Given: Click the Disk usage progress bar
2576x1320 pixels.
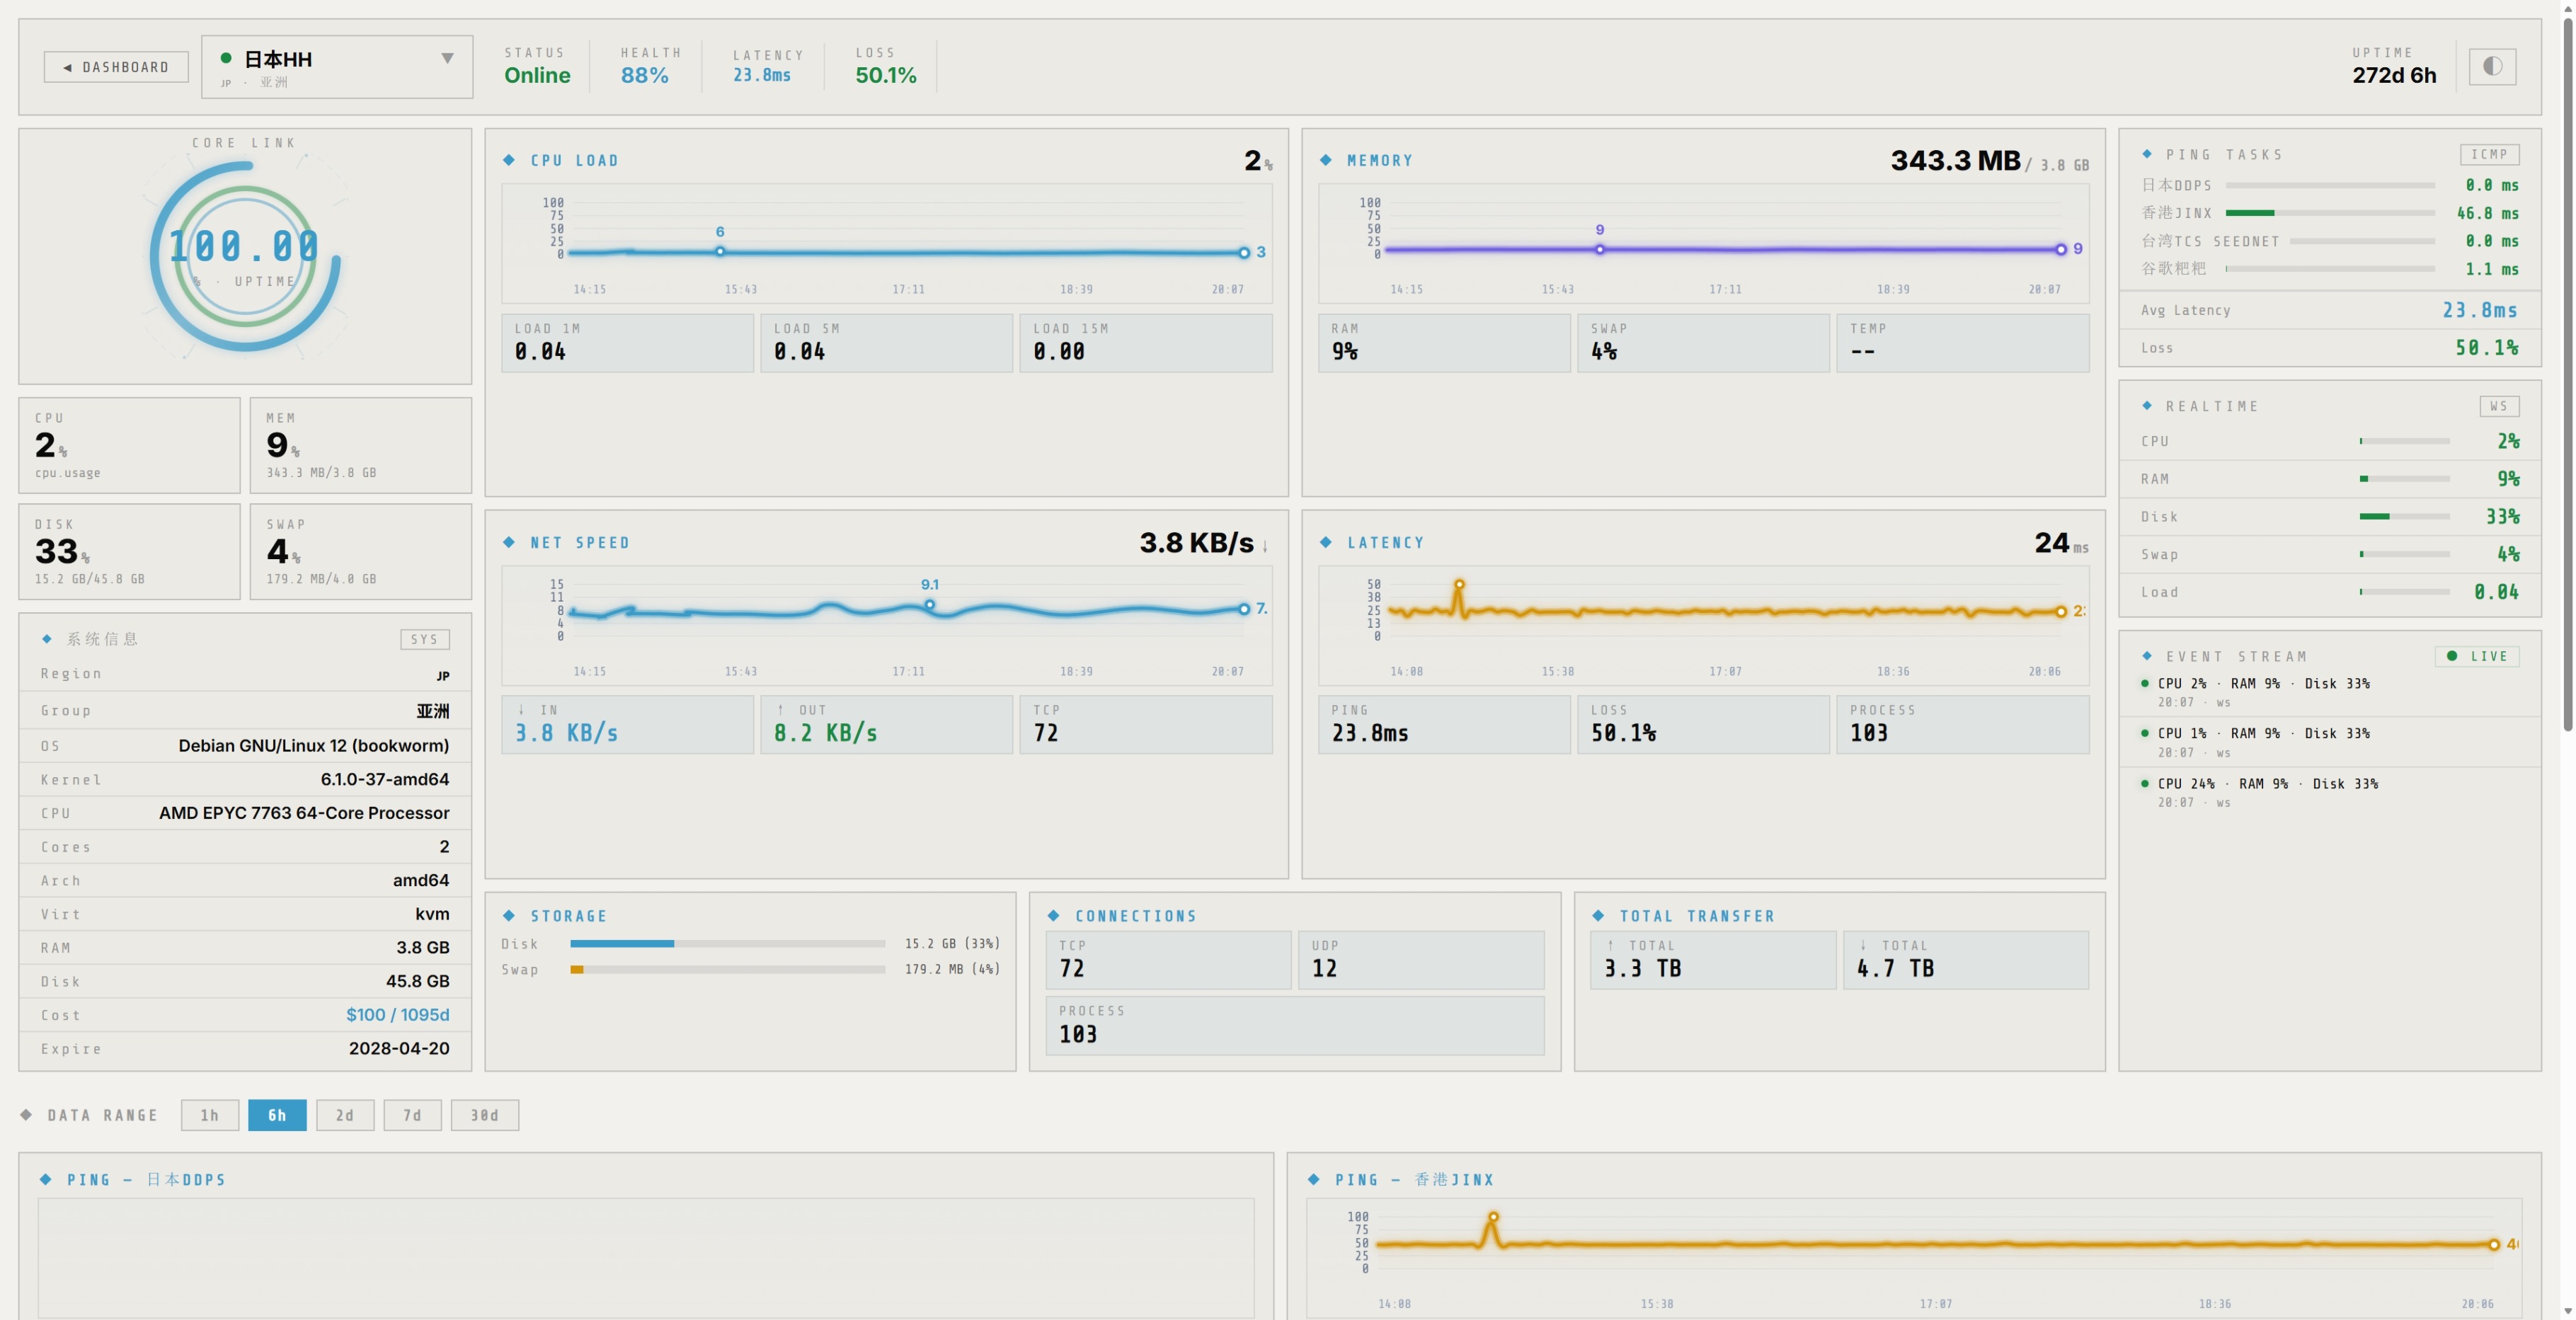Looking at the screenshot, I should click(x=727, y=943).
